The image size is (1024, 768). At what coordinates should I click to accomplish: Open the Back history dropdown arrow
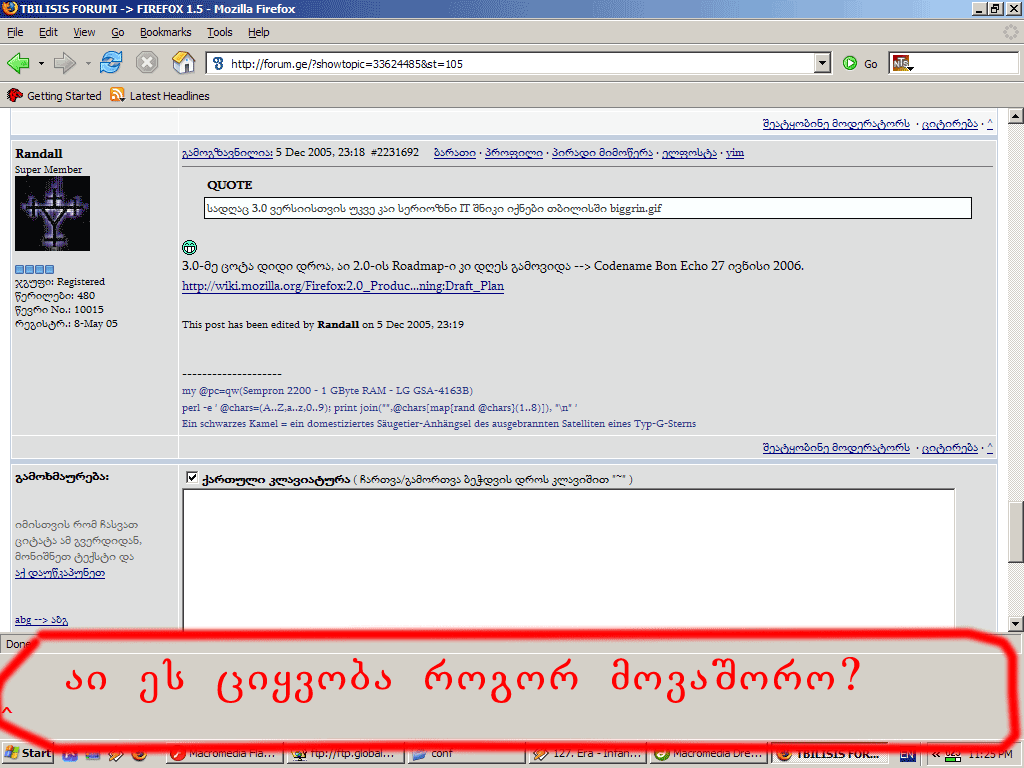pos(41,63)
